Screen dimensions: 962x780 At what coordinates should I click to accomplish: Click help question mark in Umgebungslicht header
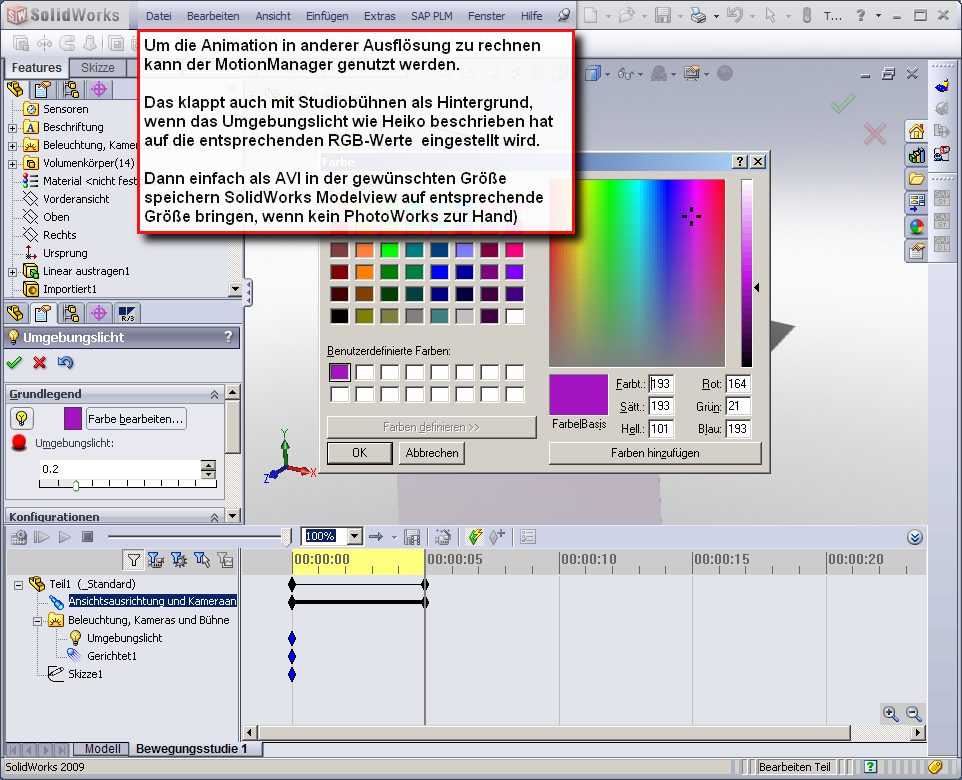coord(228,337)
